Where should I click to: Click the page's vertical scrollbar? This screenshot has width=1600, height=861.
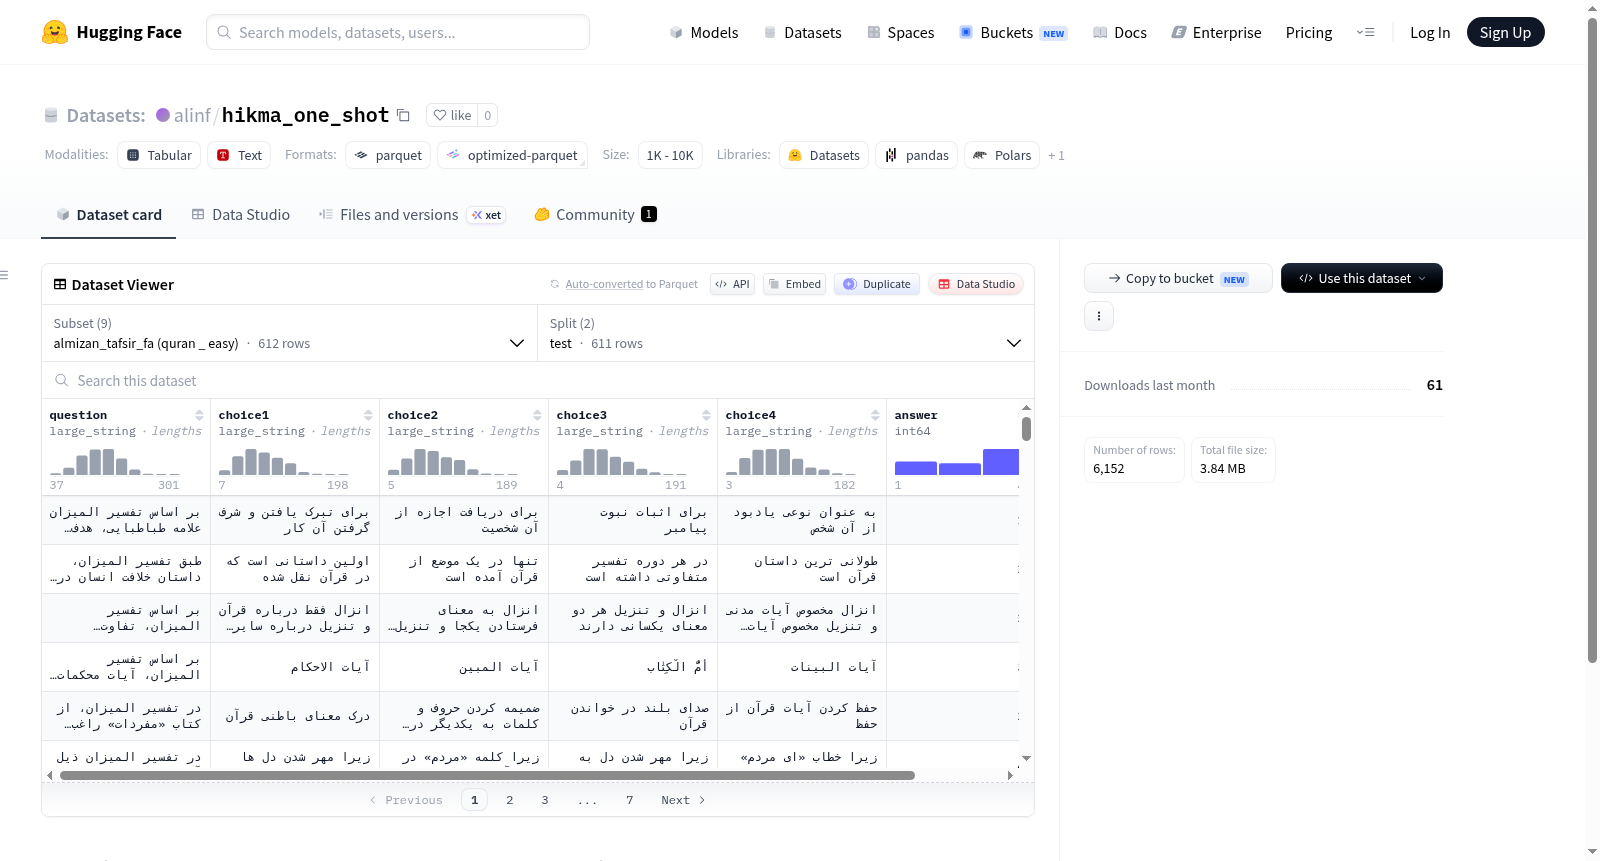(1593, 340)
